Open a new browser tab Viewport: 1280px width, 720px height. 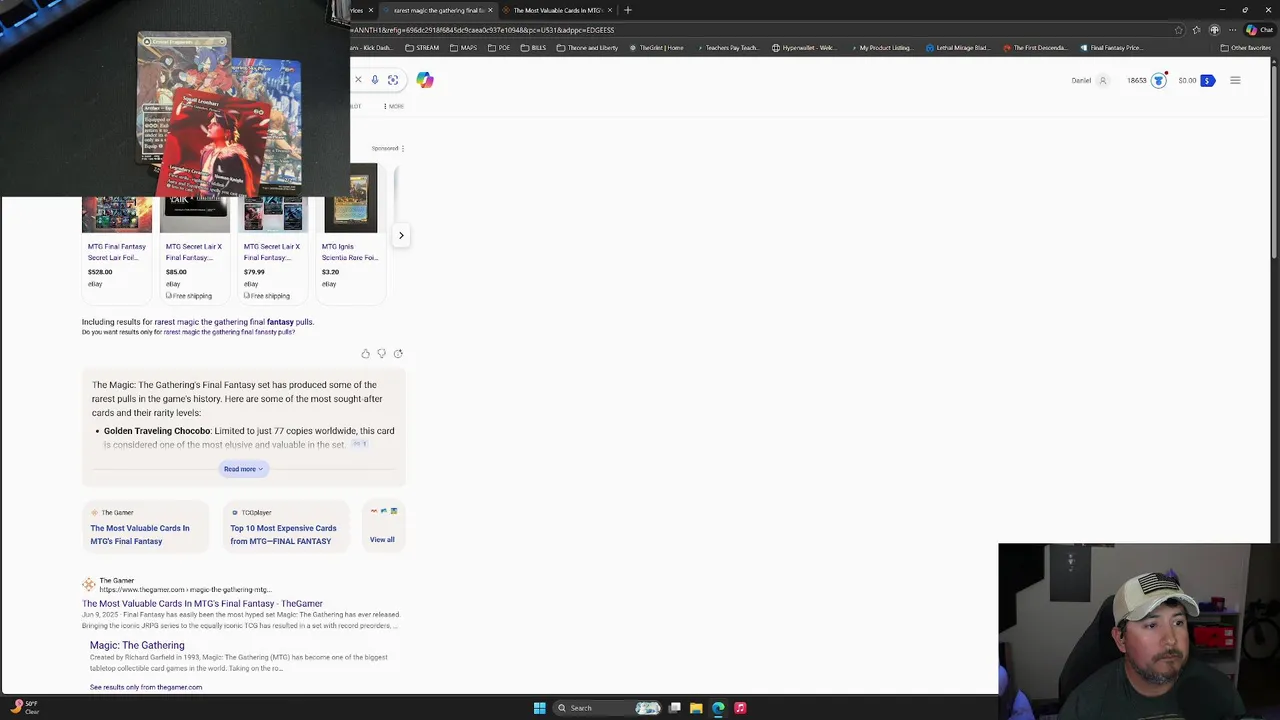pyautogui.click(x=628, y=10)
